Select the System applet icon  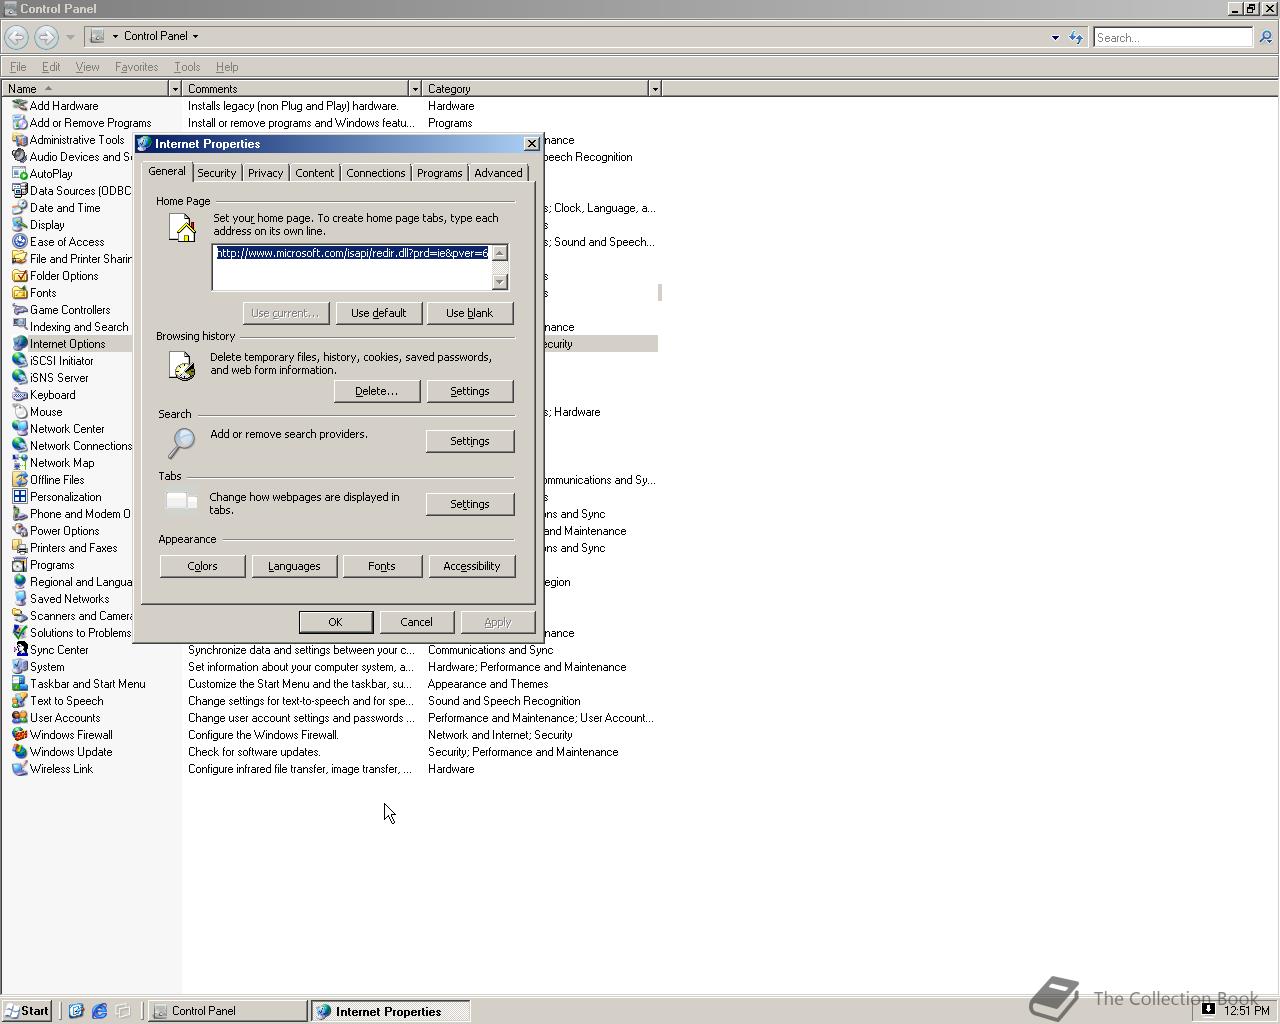tap(19, 667)
